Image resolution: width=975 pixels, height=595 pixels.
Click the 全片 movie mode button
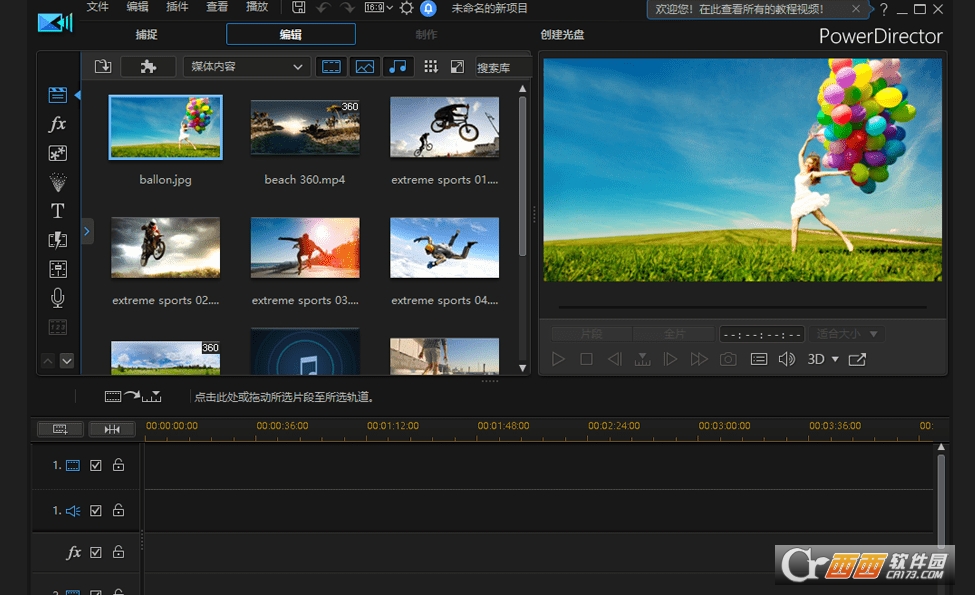674,334
